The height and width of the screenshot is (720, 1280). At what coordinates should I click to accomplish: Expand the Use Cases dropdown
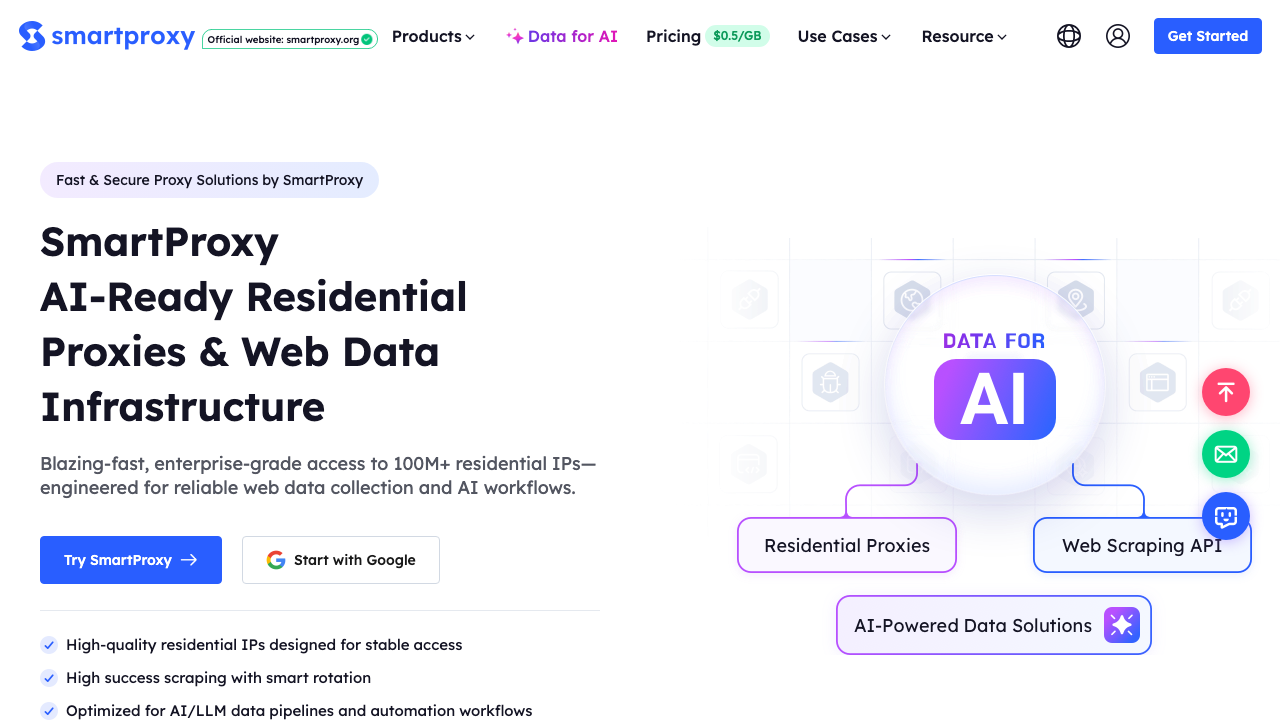pos(844,36)
